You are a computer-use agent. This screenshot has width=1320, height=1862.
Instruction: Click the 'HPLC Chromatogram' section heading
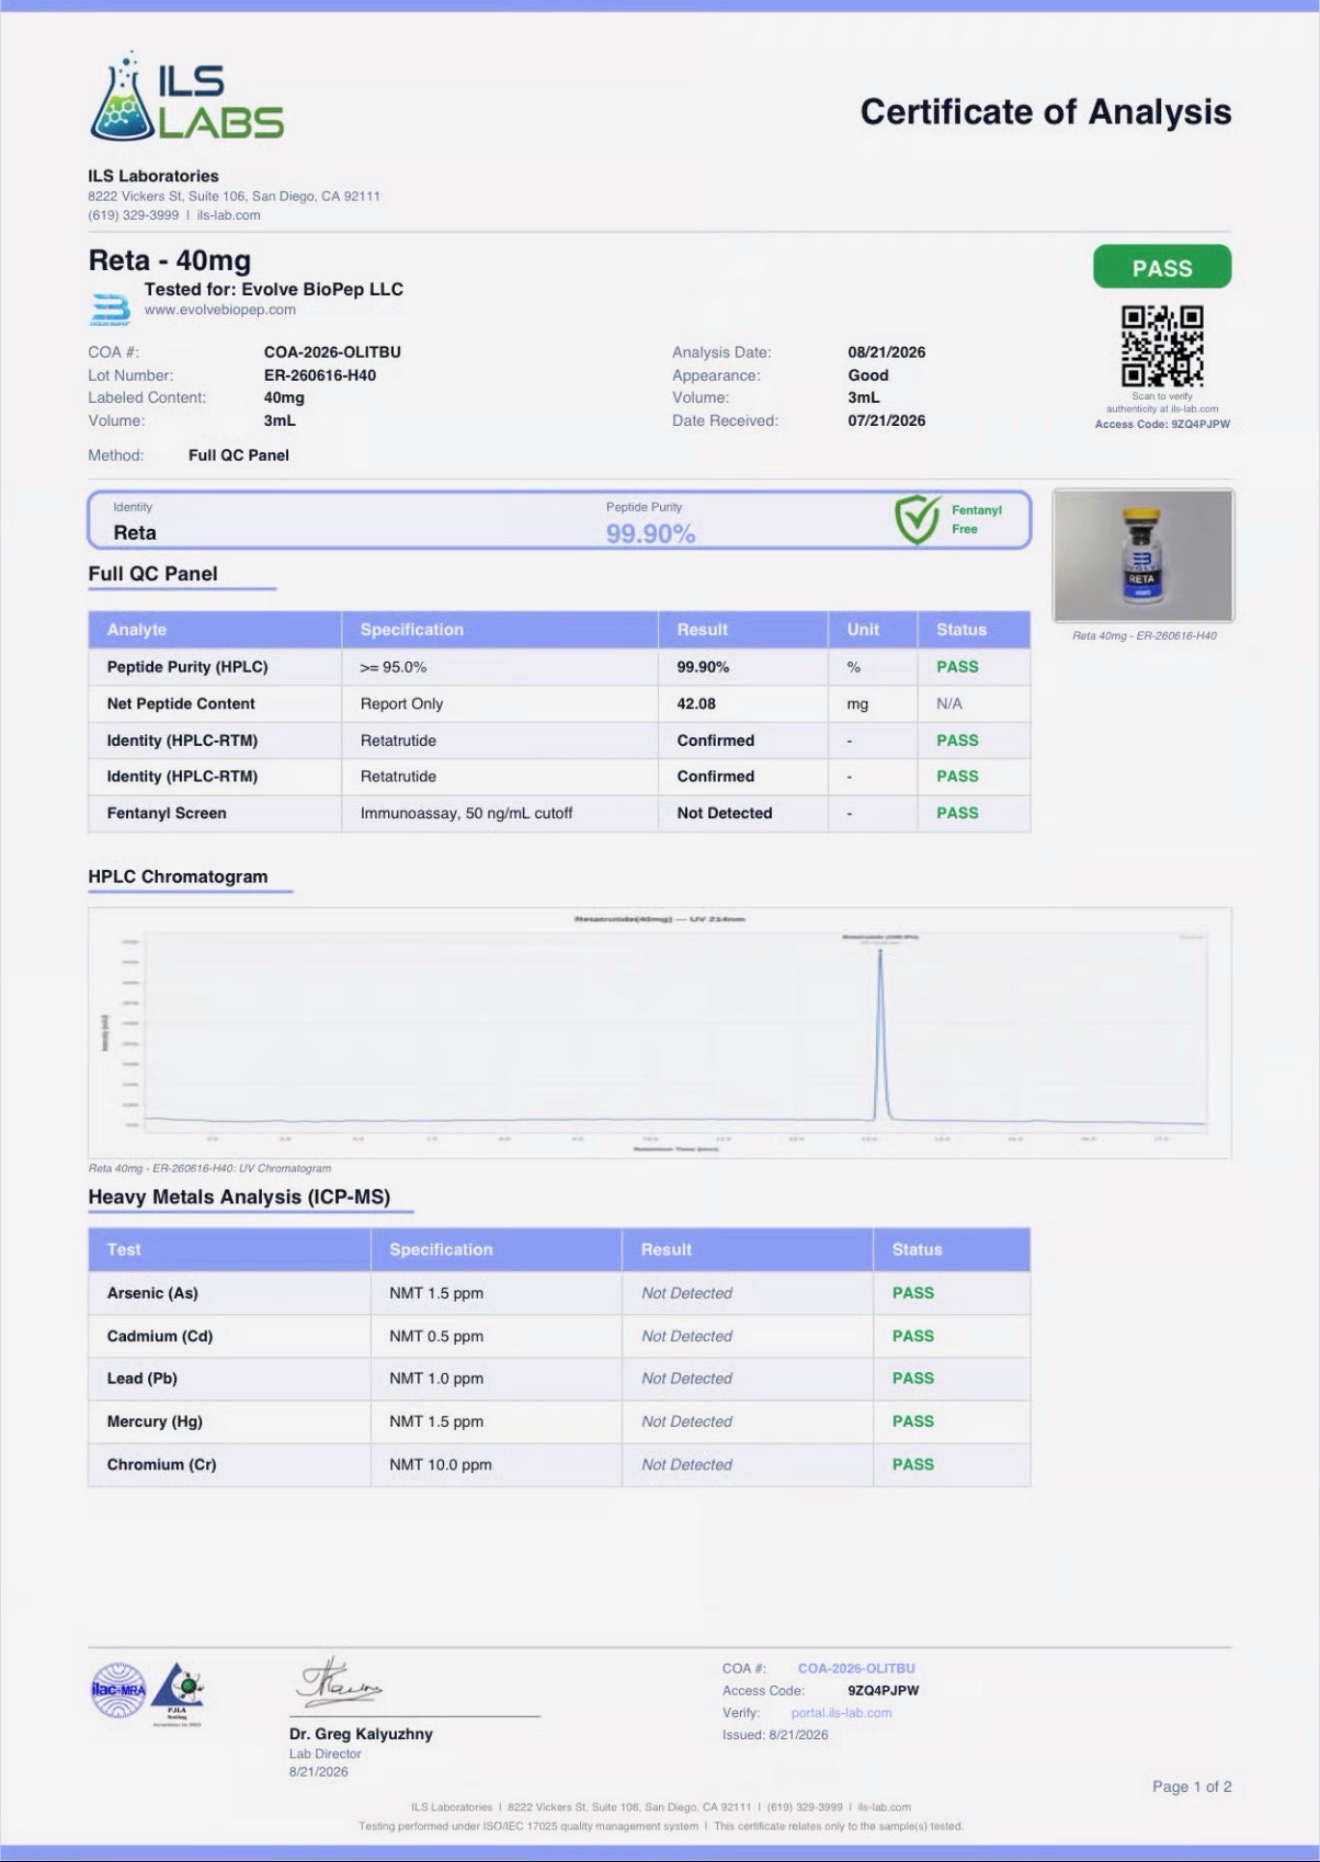(x=178, y=877)
